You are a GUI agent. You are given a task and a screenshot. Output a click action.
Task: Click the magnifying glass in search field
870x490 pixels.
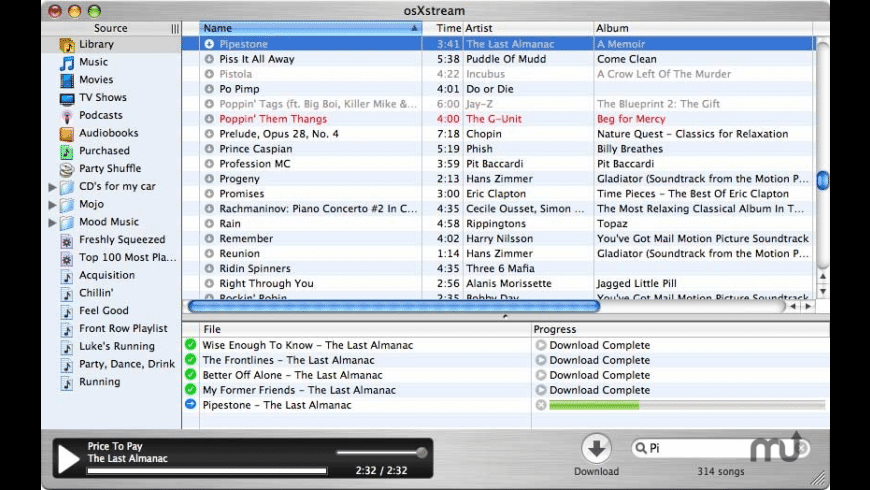pyautogui.click(x=641, y=448)
